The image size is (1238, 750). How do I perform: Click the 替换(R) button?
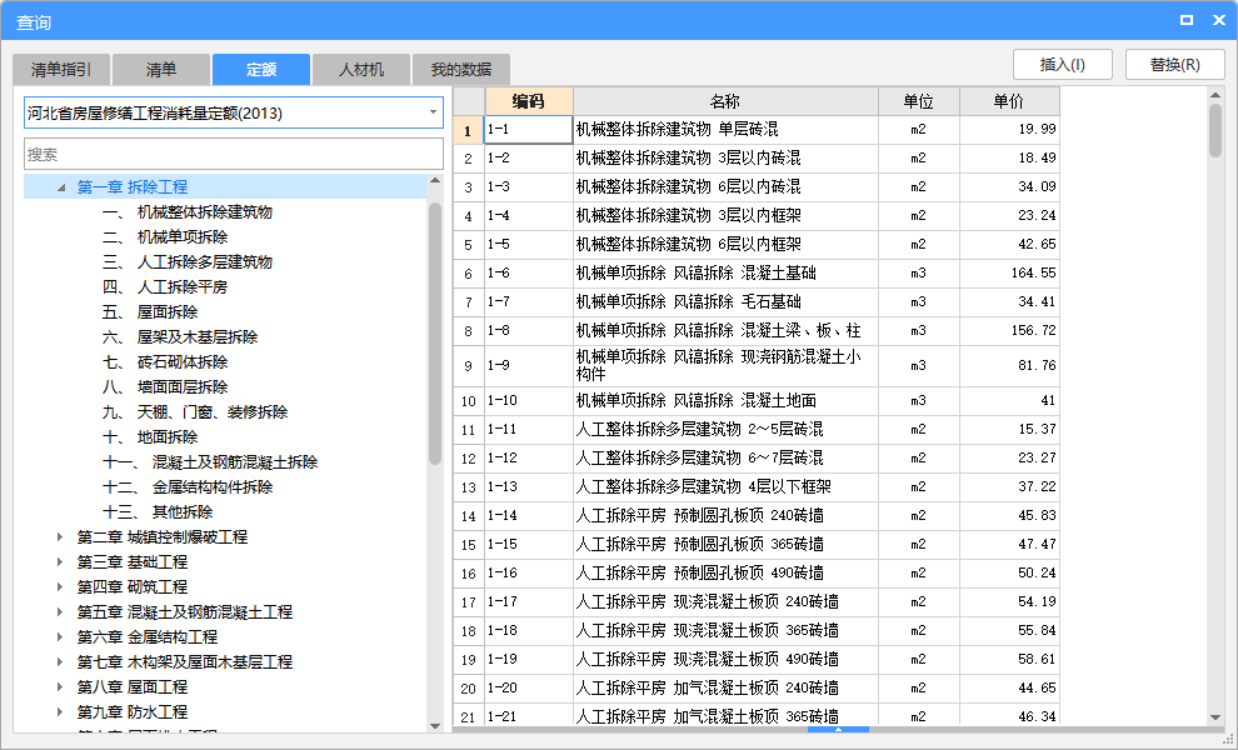(1175, 64)
